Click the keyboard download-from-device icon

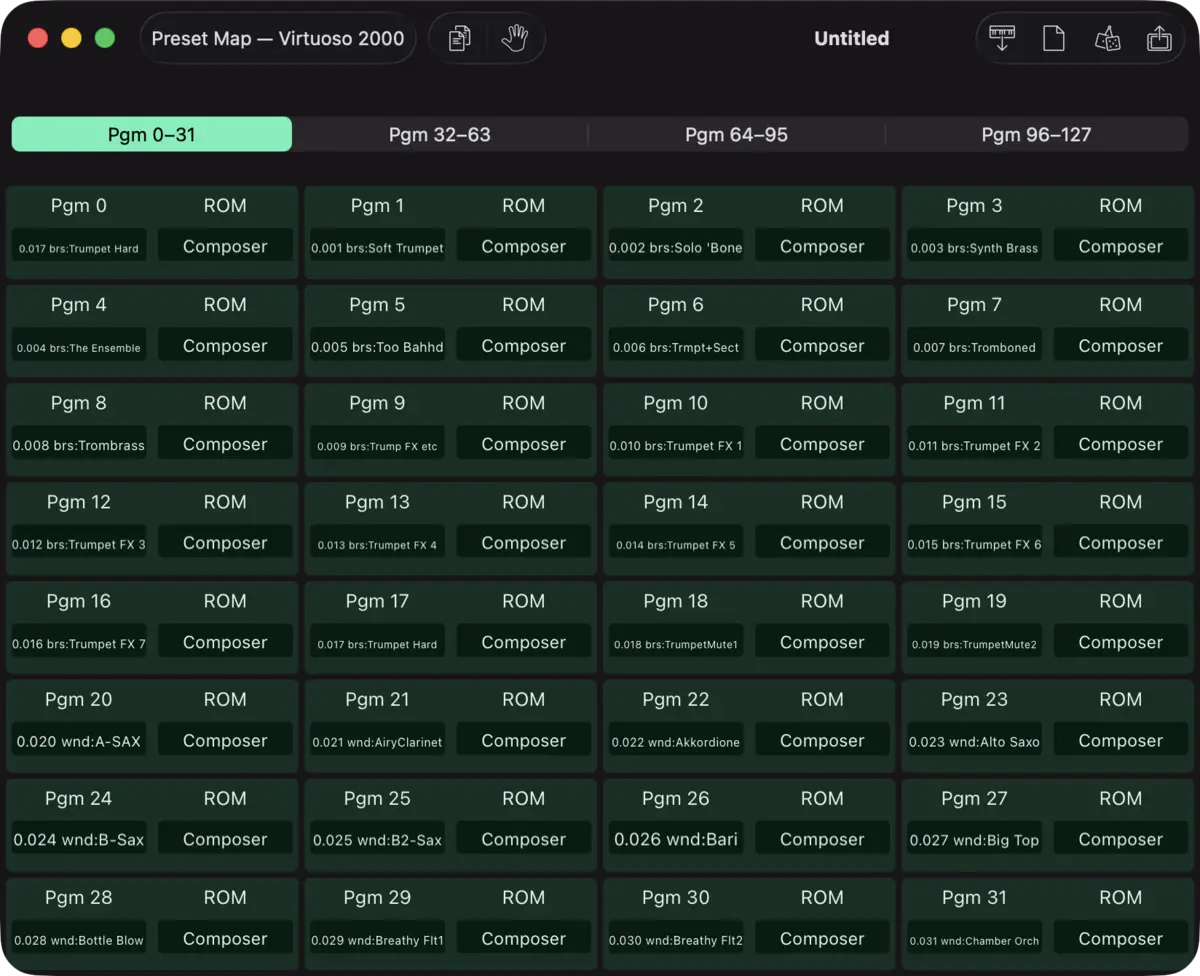point(1001,39)
